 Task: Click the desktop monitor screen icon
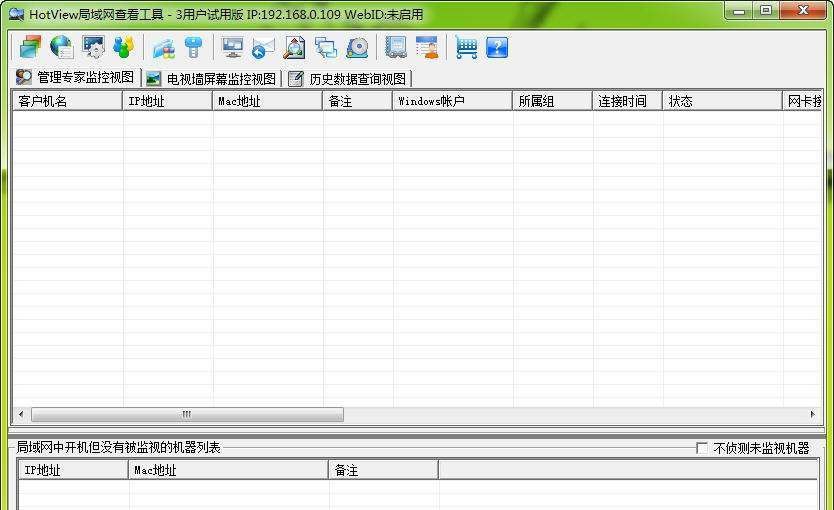click(x=232, y=47)
